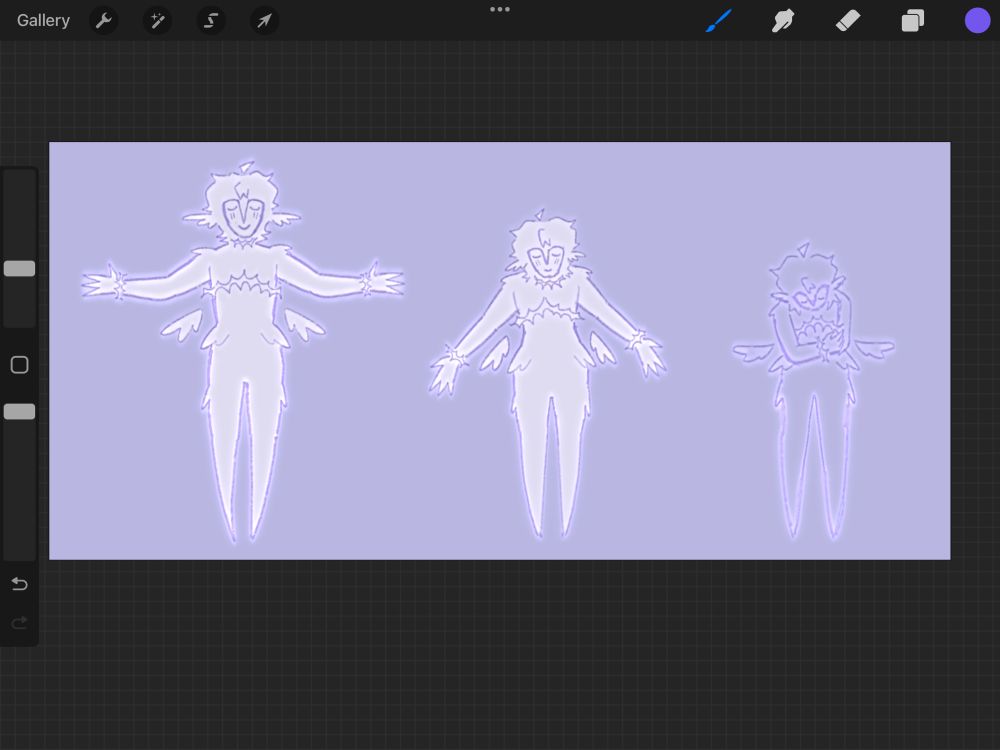Tap the three-dot menu at top center
The image size is (1000, 750).
pyautogui.click(x=500, y=10)
